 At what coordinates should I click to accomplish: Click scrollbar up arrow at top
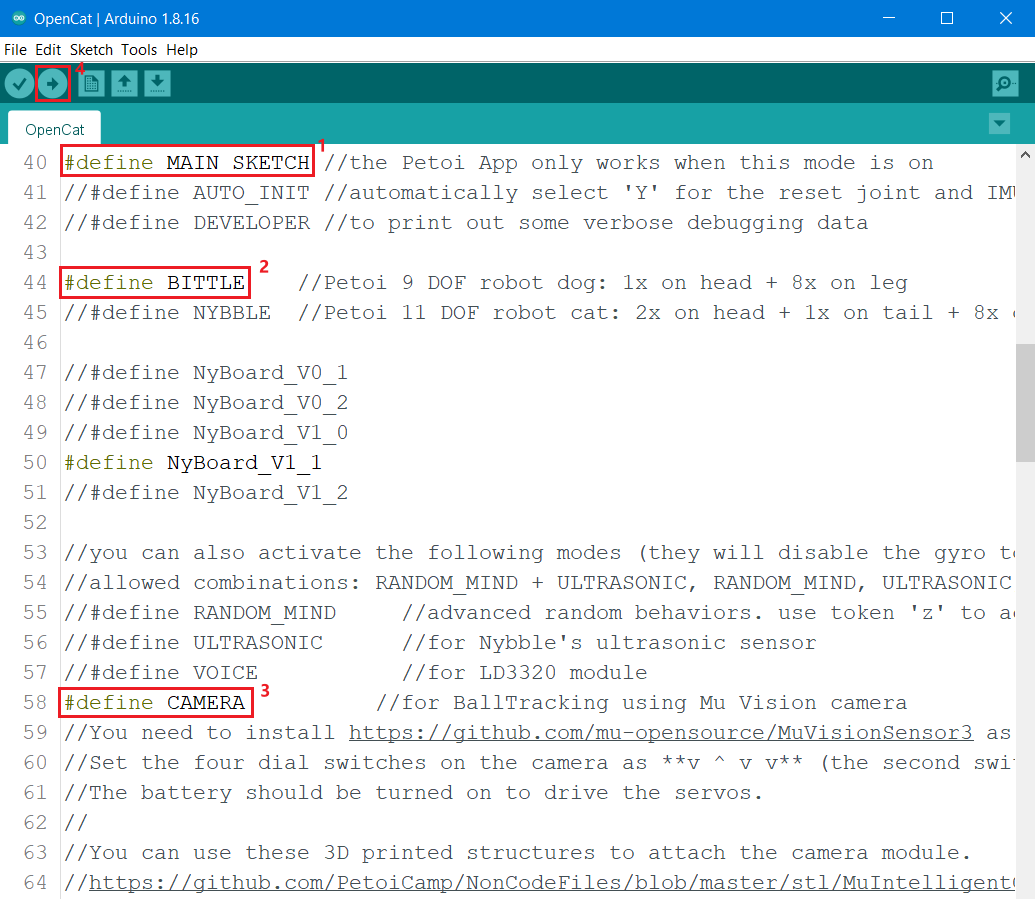[1025, 154]
